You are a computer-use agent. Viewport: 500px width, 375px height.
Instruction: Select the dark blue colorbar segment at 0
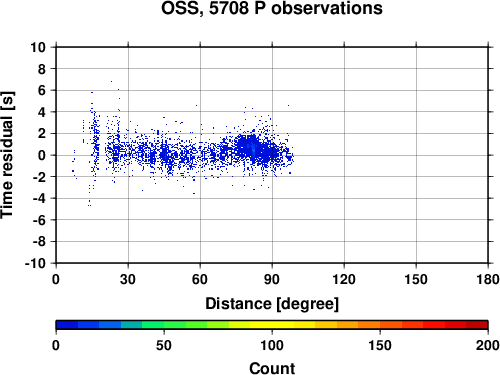tap(67, 325)
